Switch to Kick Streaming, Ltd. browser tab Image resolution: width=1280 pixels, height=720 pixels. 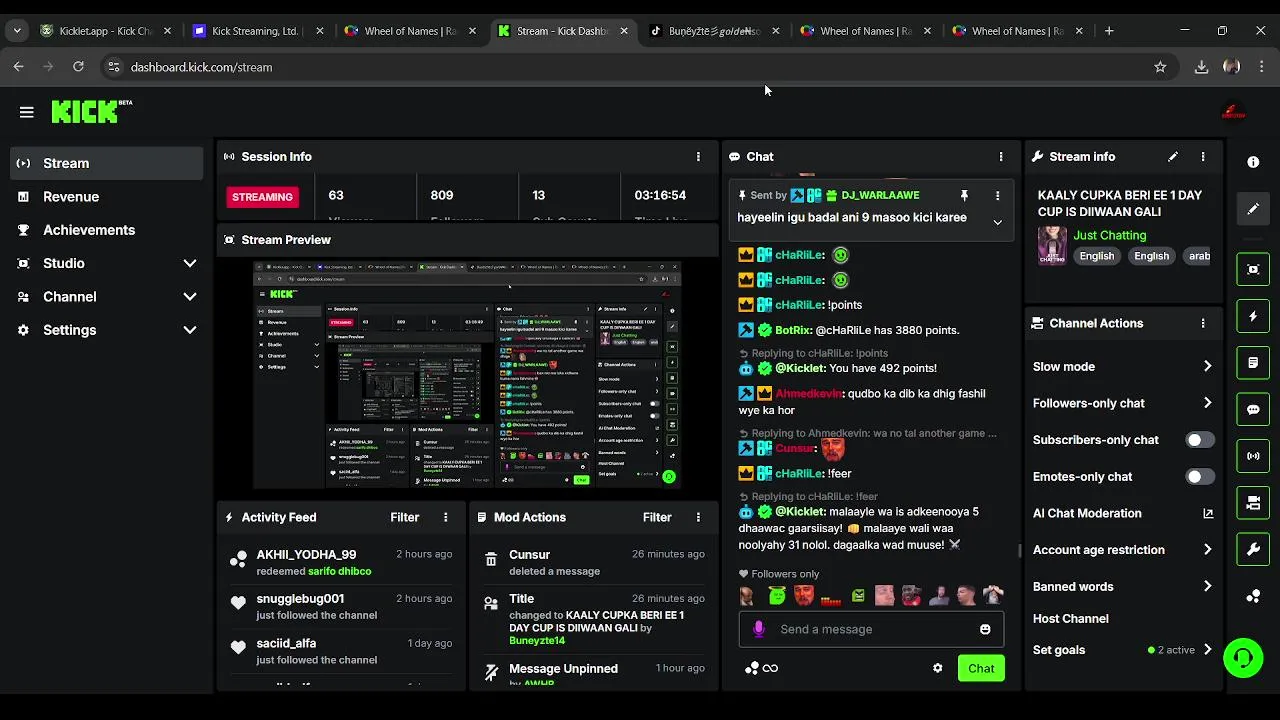(x=256, y=31)
